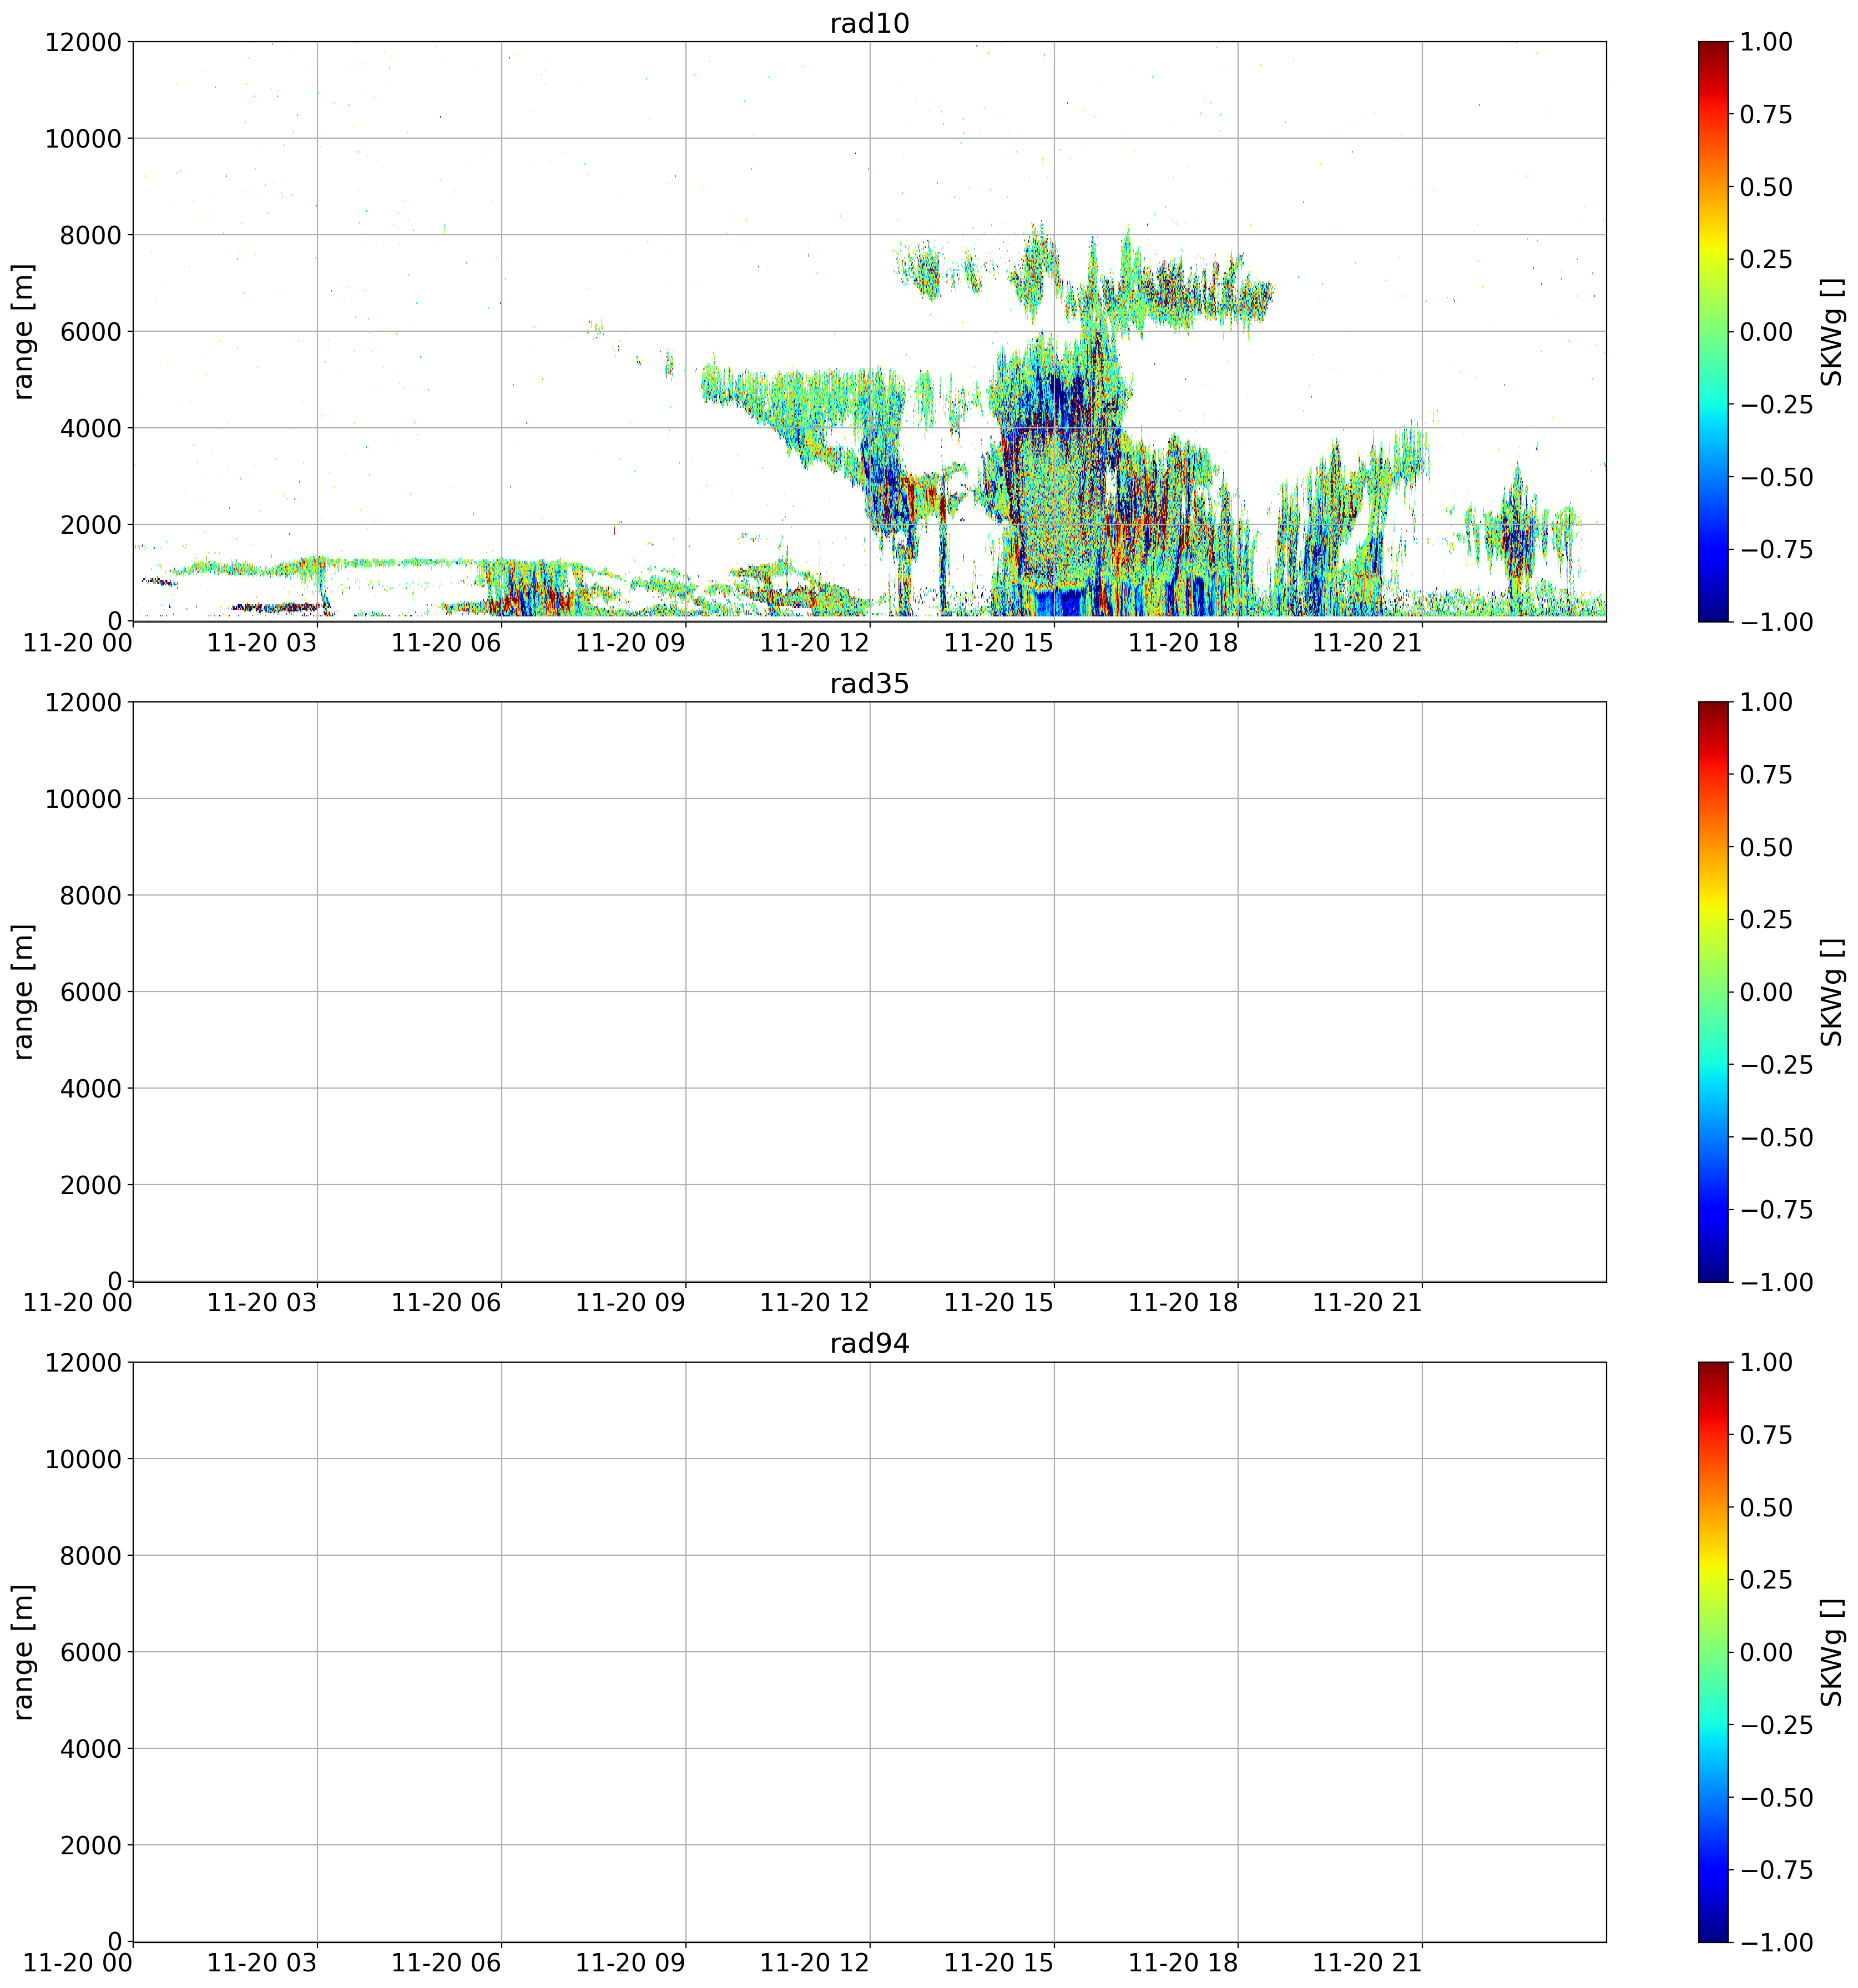Click the 6000 y-tick in rad35 plot
Image resolution: width=1858 pixels, height=1988 pixels.
click(90, 992)
